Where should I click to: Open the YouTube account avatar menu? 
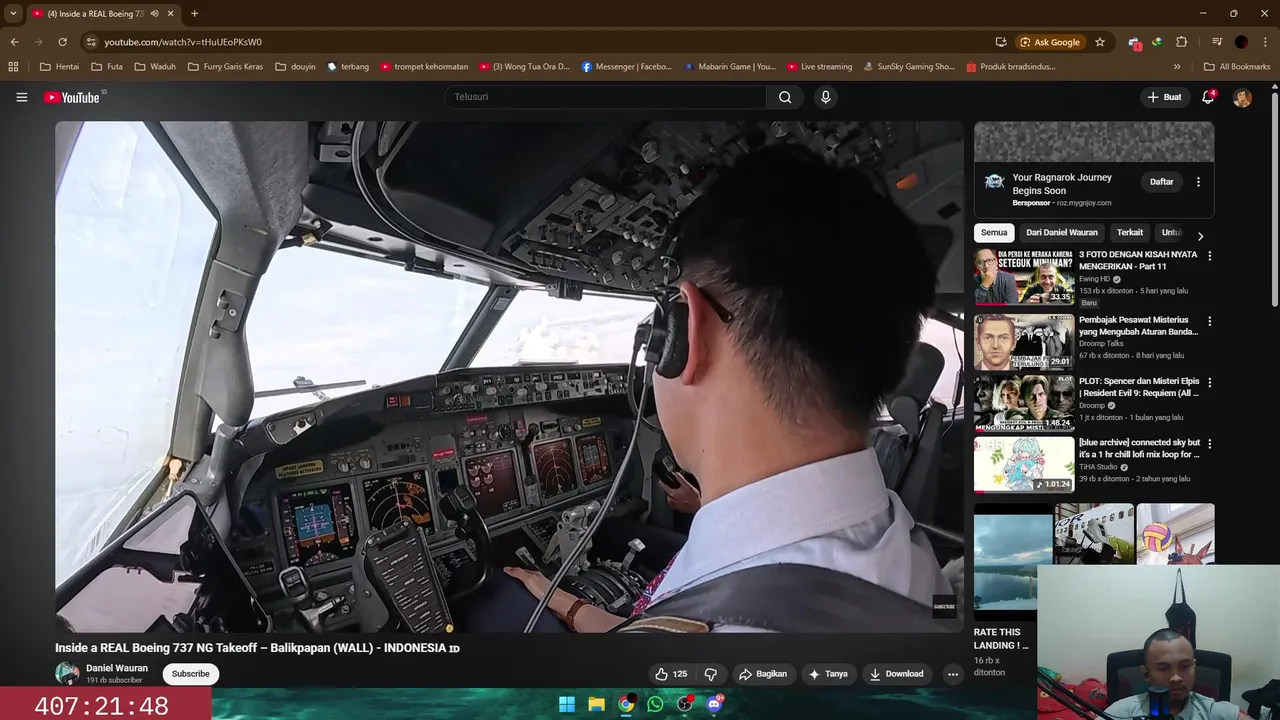1242,97
